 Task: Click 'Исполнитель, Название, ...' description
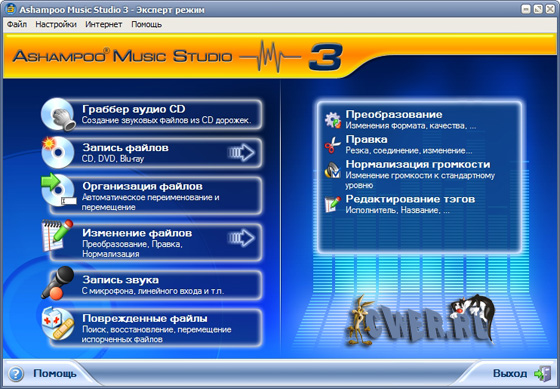click(398, 210)
